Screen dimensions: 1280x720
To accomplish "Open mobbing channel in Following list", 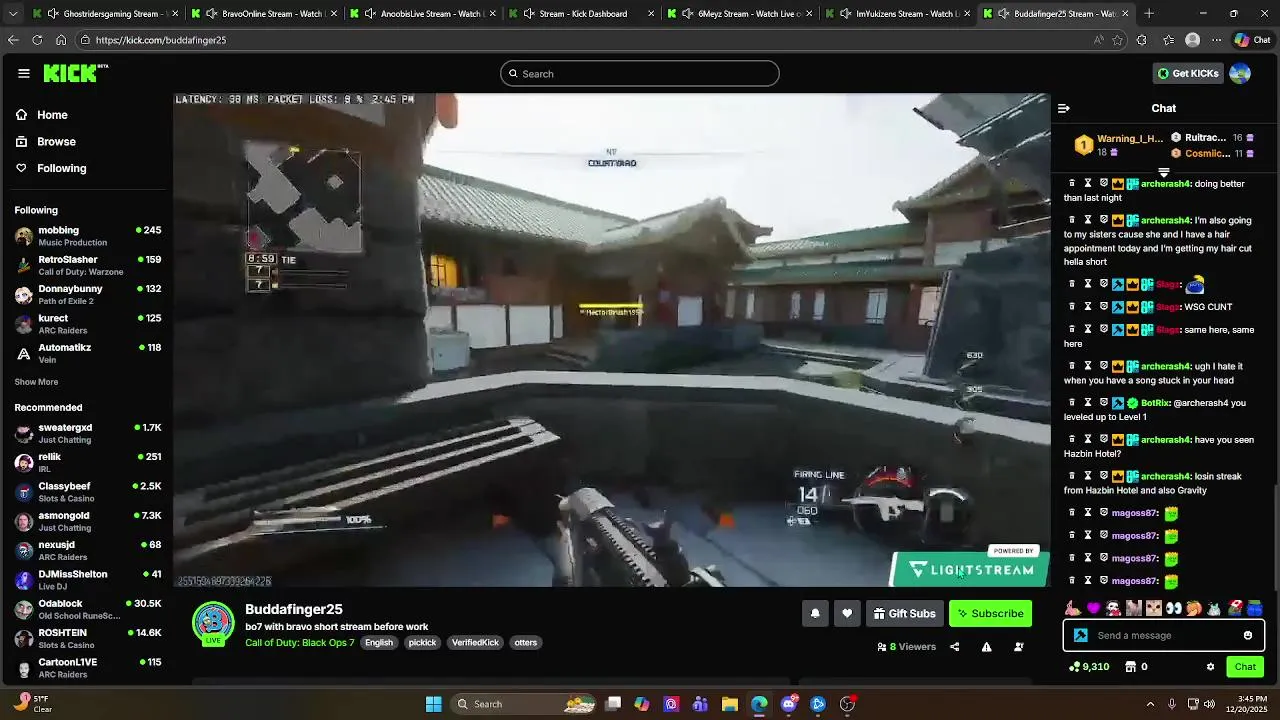I will coord(88,236).
